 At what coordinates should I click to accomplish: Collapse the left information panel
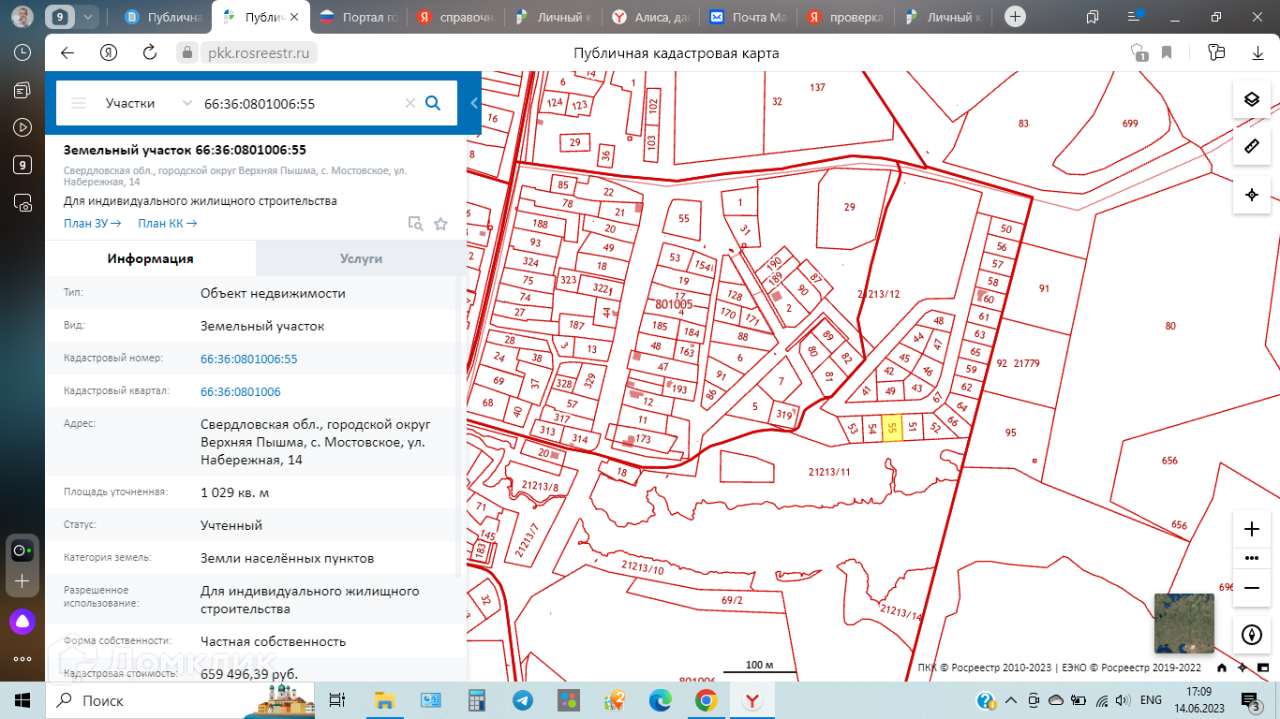coord(474,103)
